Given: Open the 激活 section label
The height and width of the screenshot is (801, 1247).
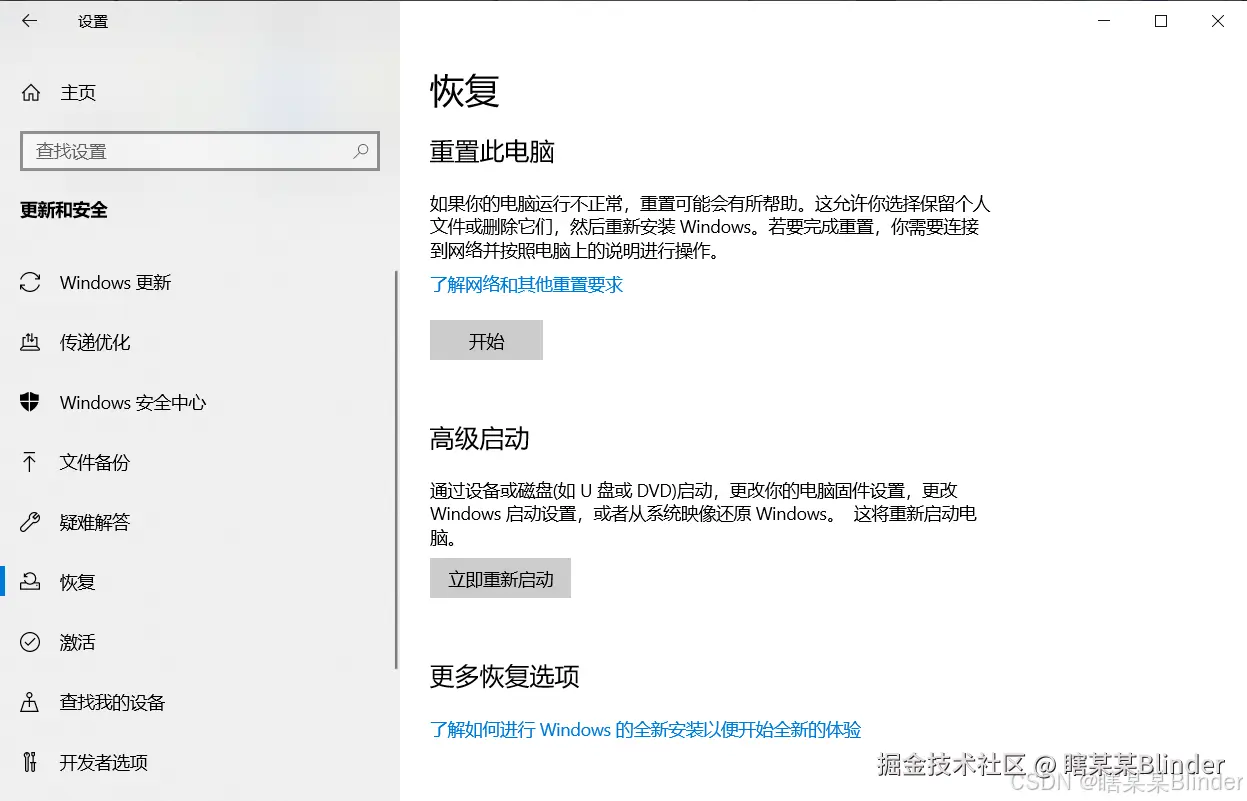Looking at the screenshot, I should (78, 642).
